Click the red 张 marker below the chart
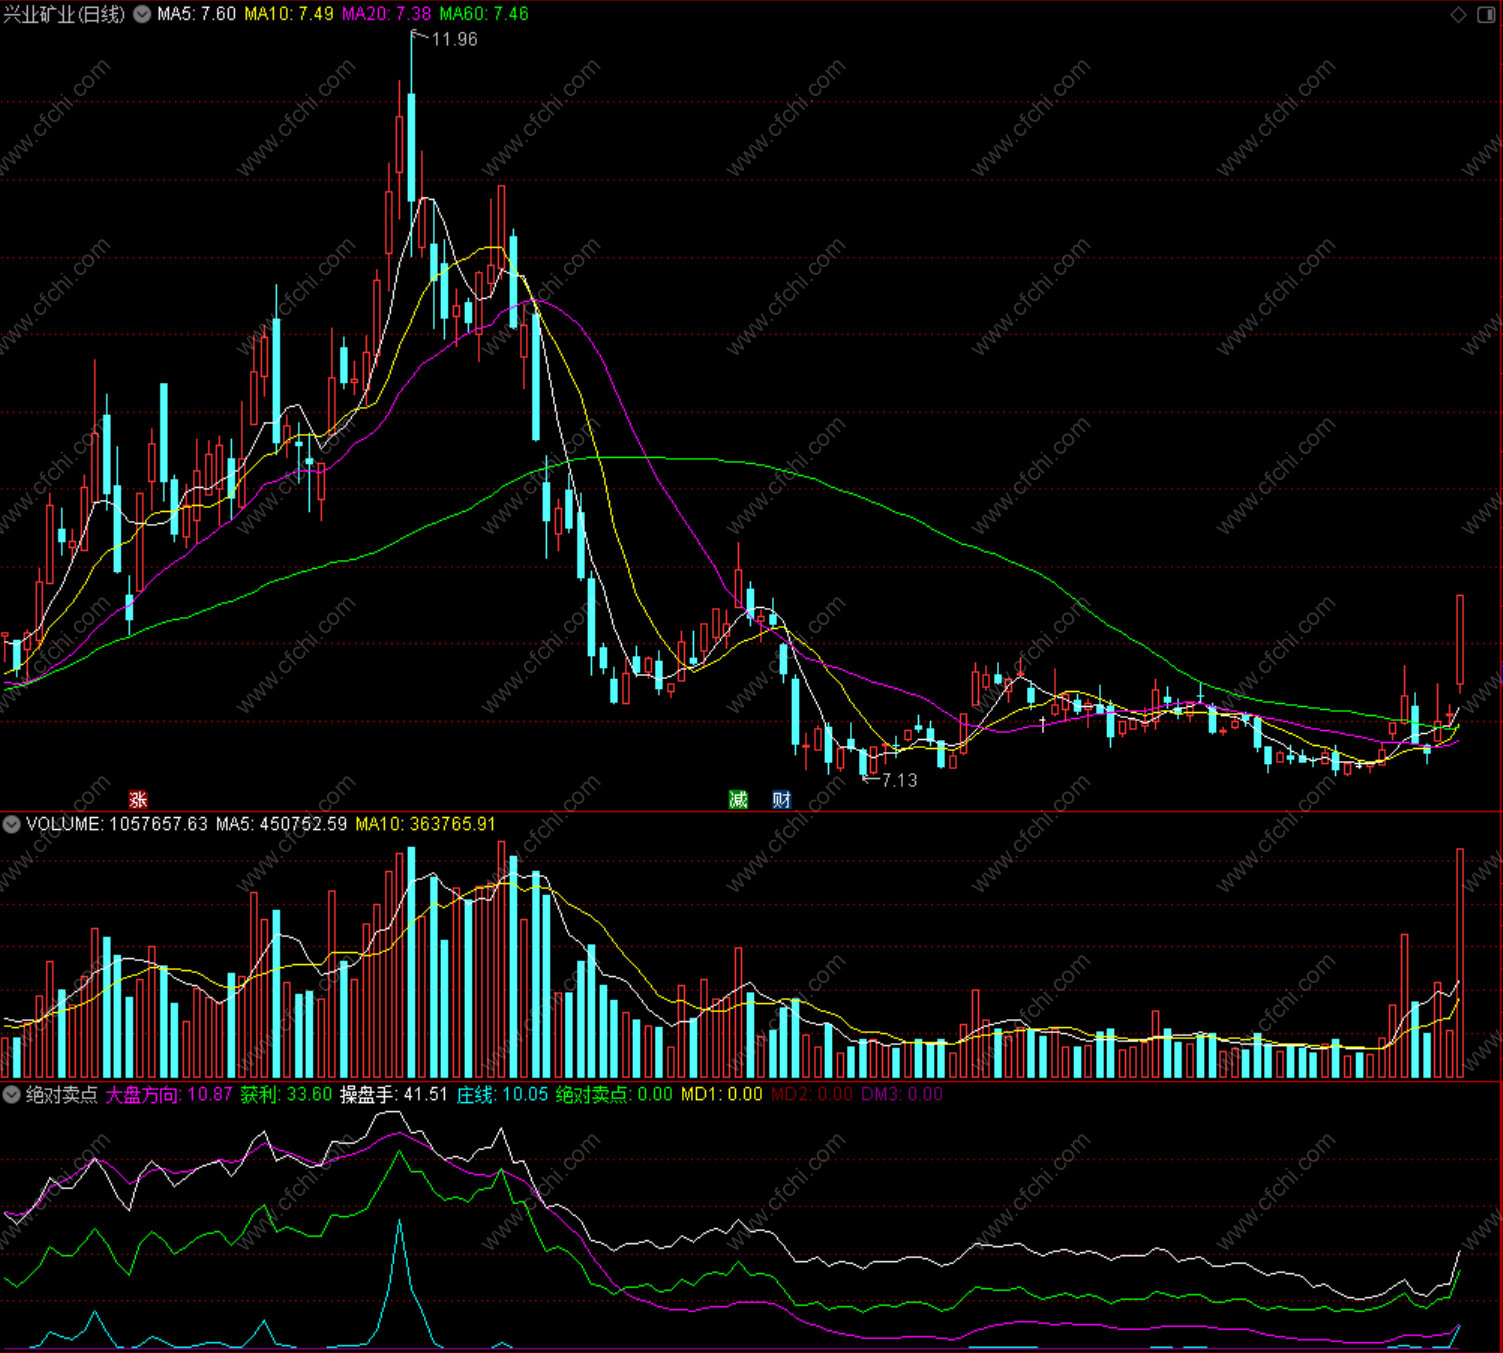 138,799
